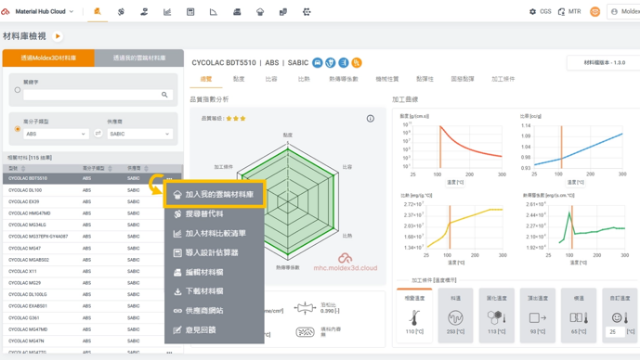The width and height of the screenshot is (640, 360).
Task: Select the 頂出溫度 93°C temperature card
Action: click(538, 315)
